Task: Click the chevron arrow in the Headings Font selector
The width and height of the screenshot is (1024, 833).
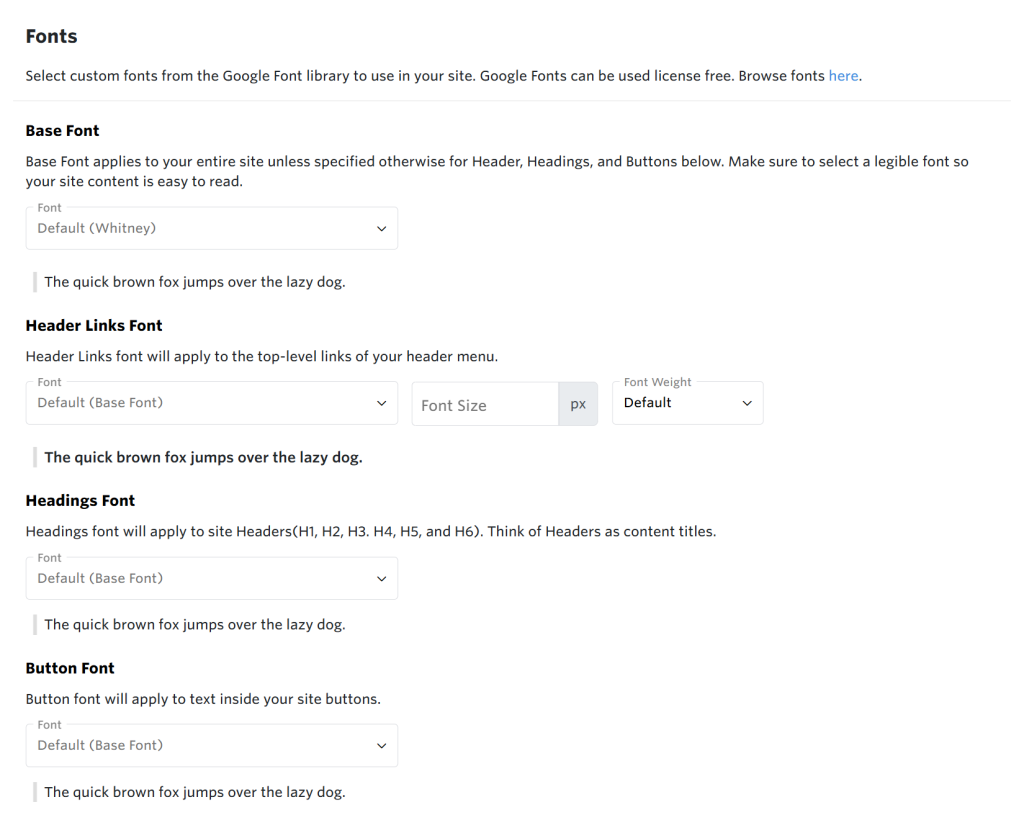Action: pos(381,579)
